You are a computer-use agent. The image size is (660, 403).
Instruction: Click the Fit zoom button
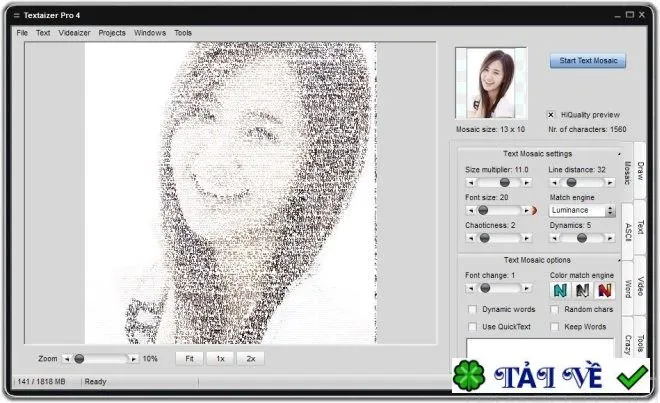[x=189, y=359]
